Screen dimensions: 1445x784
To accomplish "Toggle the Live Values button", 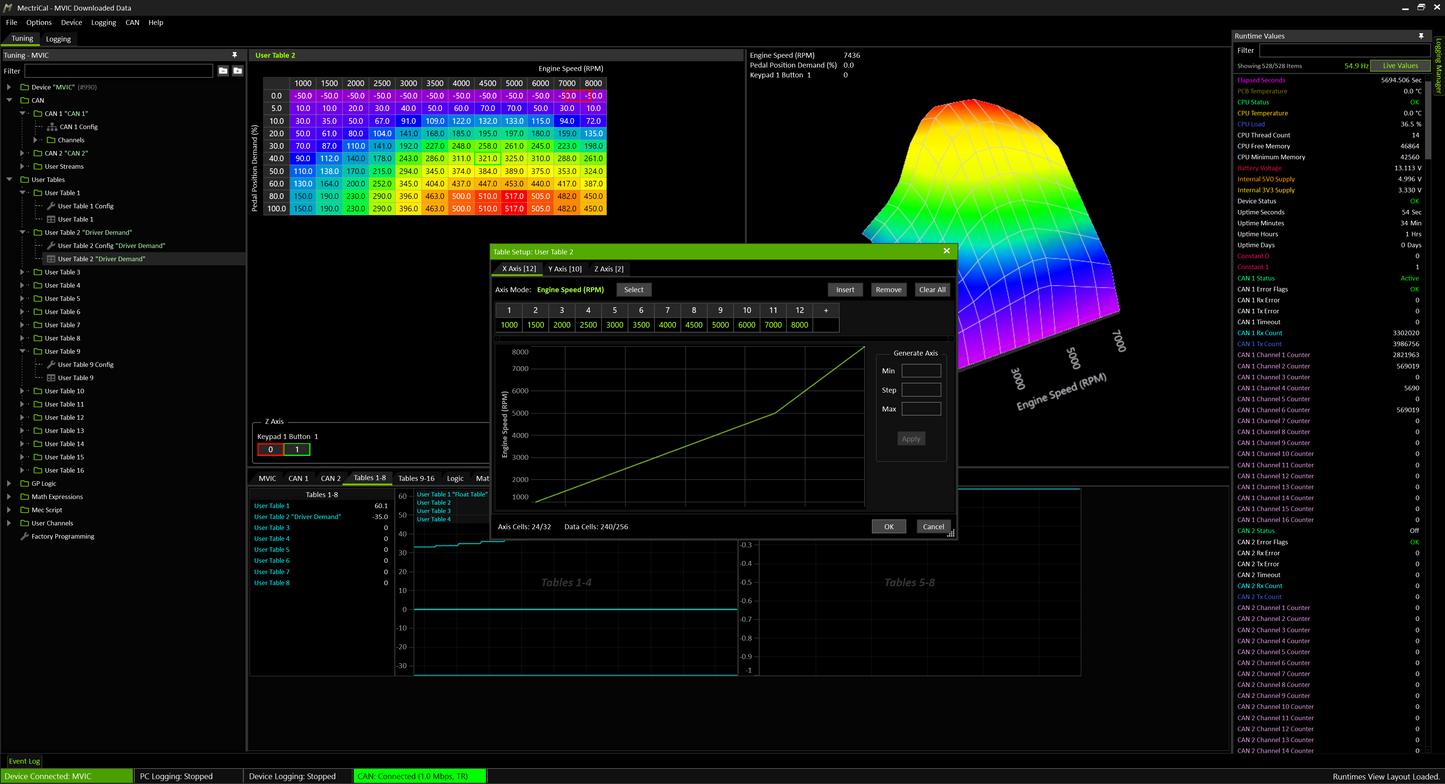I will click(1400, 66).
